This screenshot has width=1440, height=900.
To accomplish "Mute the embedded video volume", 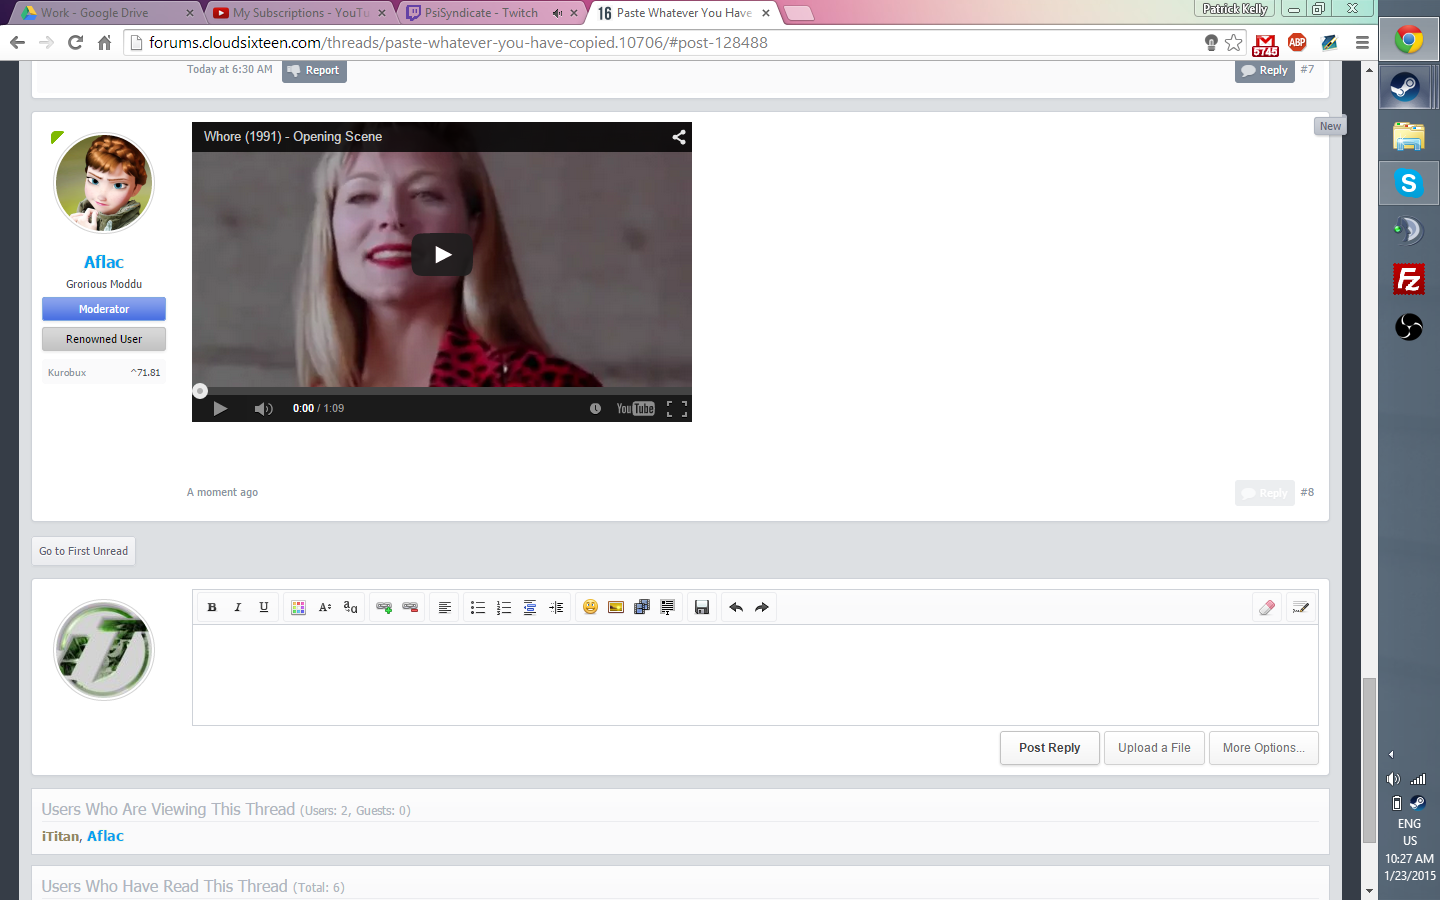I will [264, 408].
